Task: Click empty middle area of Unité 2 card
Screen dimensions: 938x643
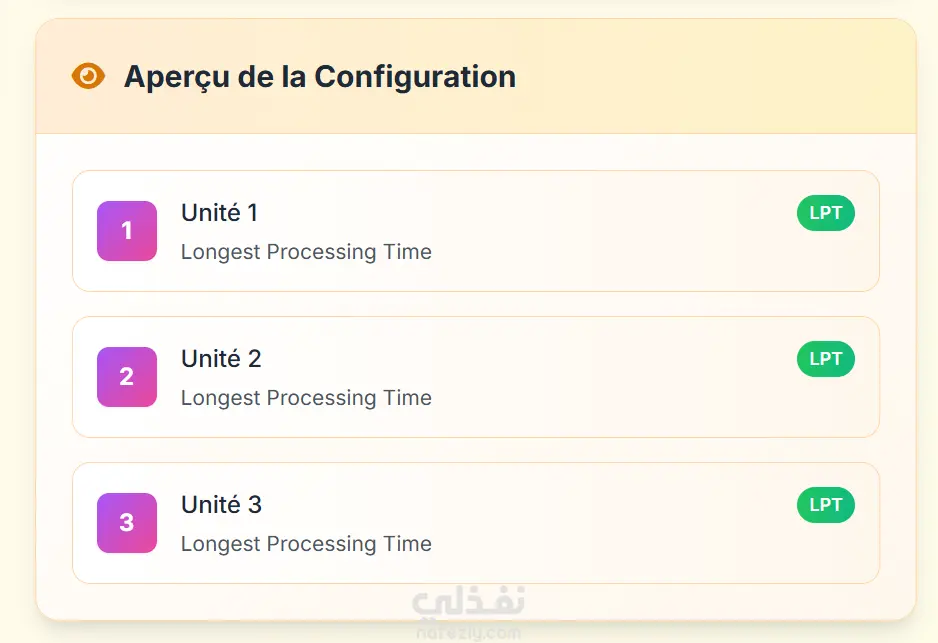Action: 600,378
